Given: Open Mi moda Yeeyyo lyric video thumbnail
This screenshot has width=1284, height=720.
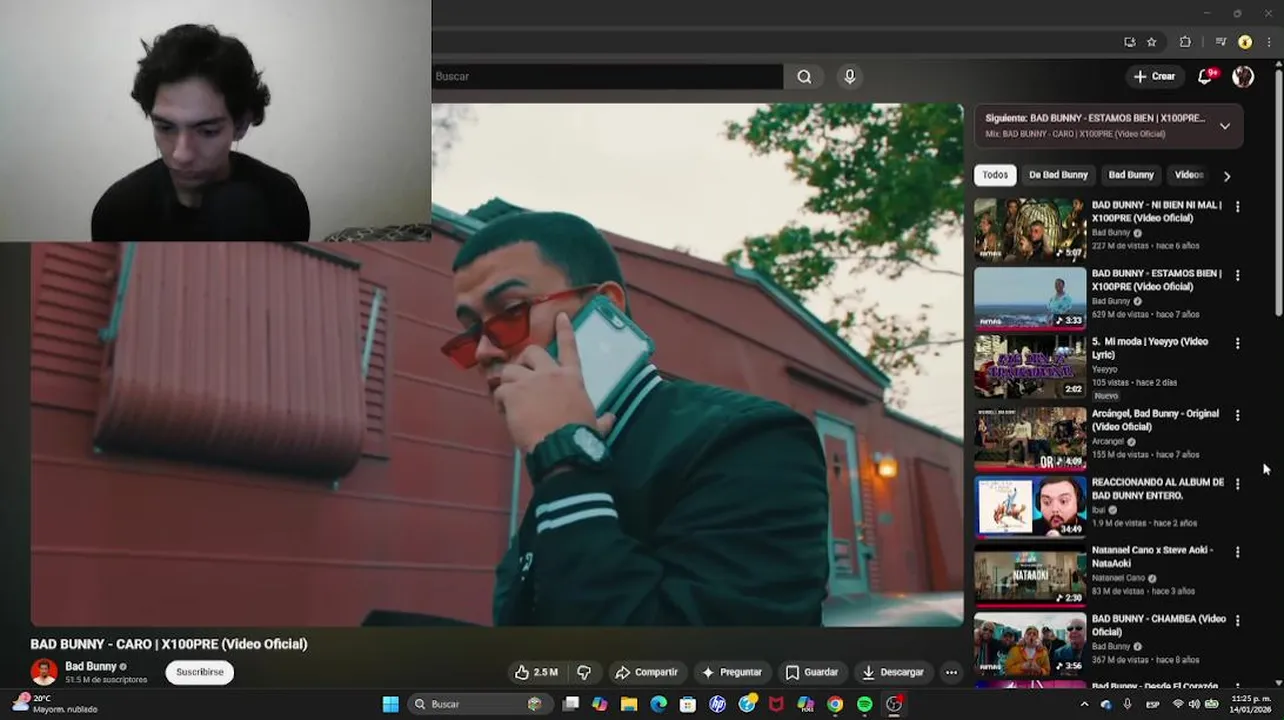Looking at the screenshot, I should tap(1030, 366).
